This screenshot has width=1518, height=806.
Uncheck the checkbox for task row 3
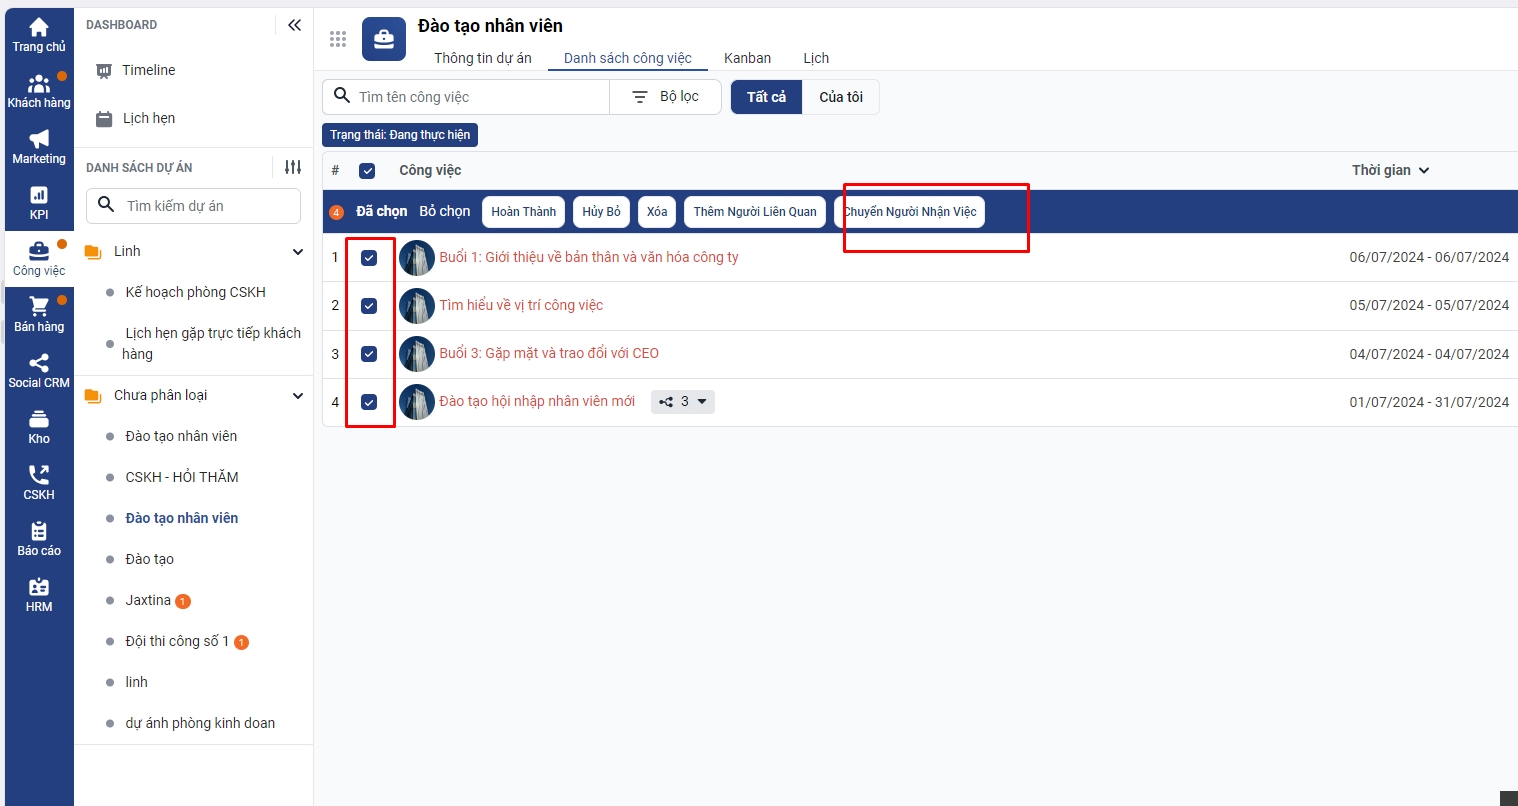pos(369,354)
